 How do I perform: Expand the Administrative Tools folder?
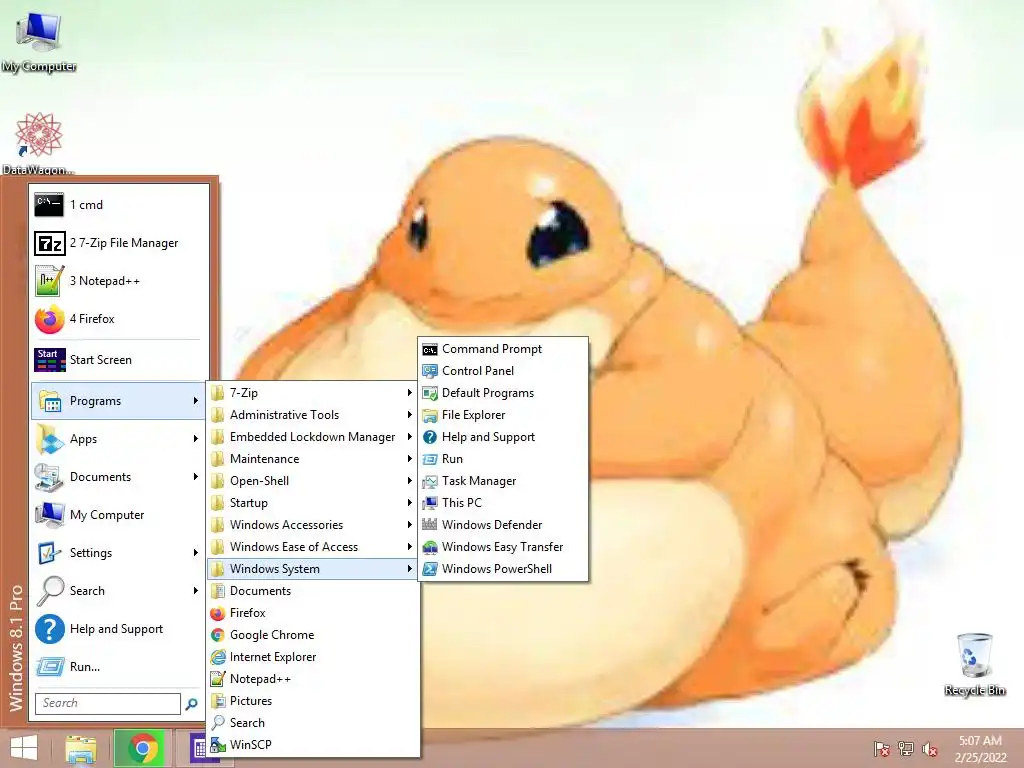click(312, 415)
